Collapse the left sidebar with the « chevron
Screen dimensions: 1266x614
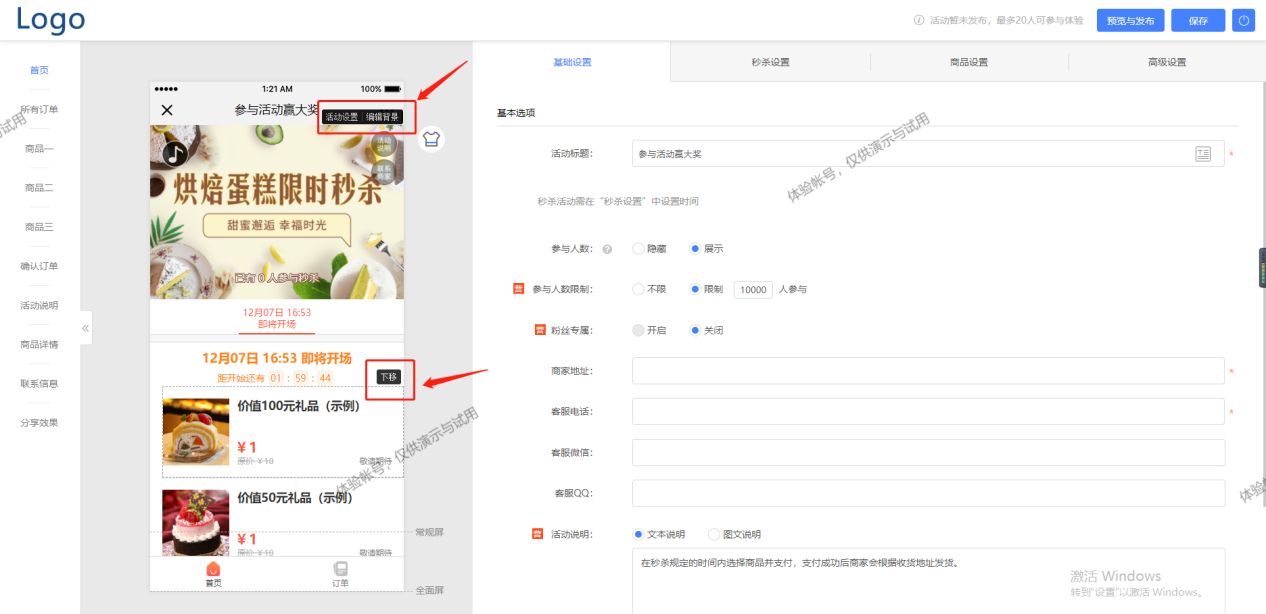[x=85, y=327]
